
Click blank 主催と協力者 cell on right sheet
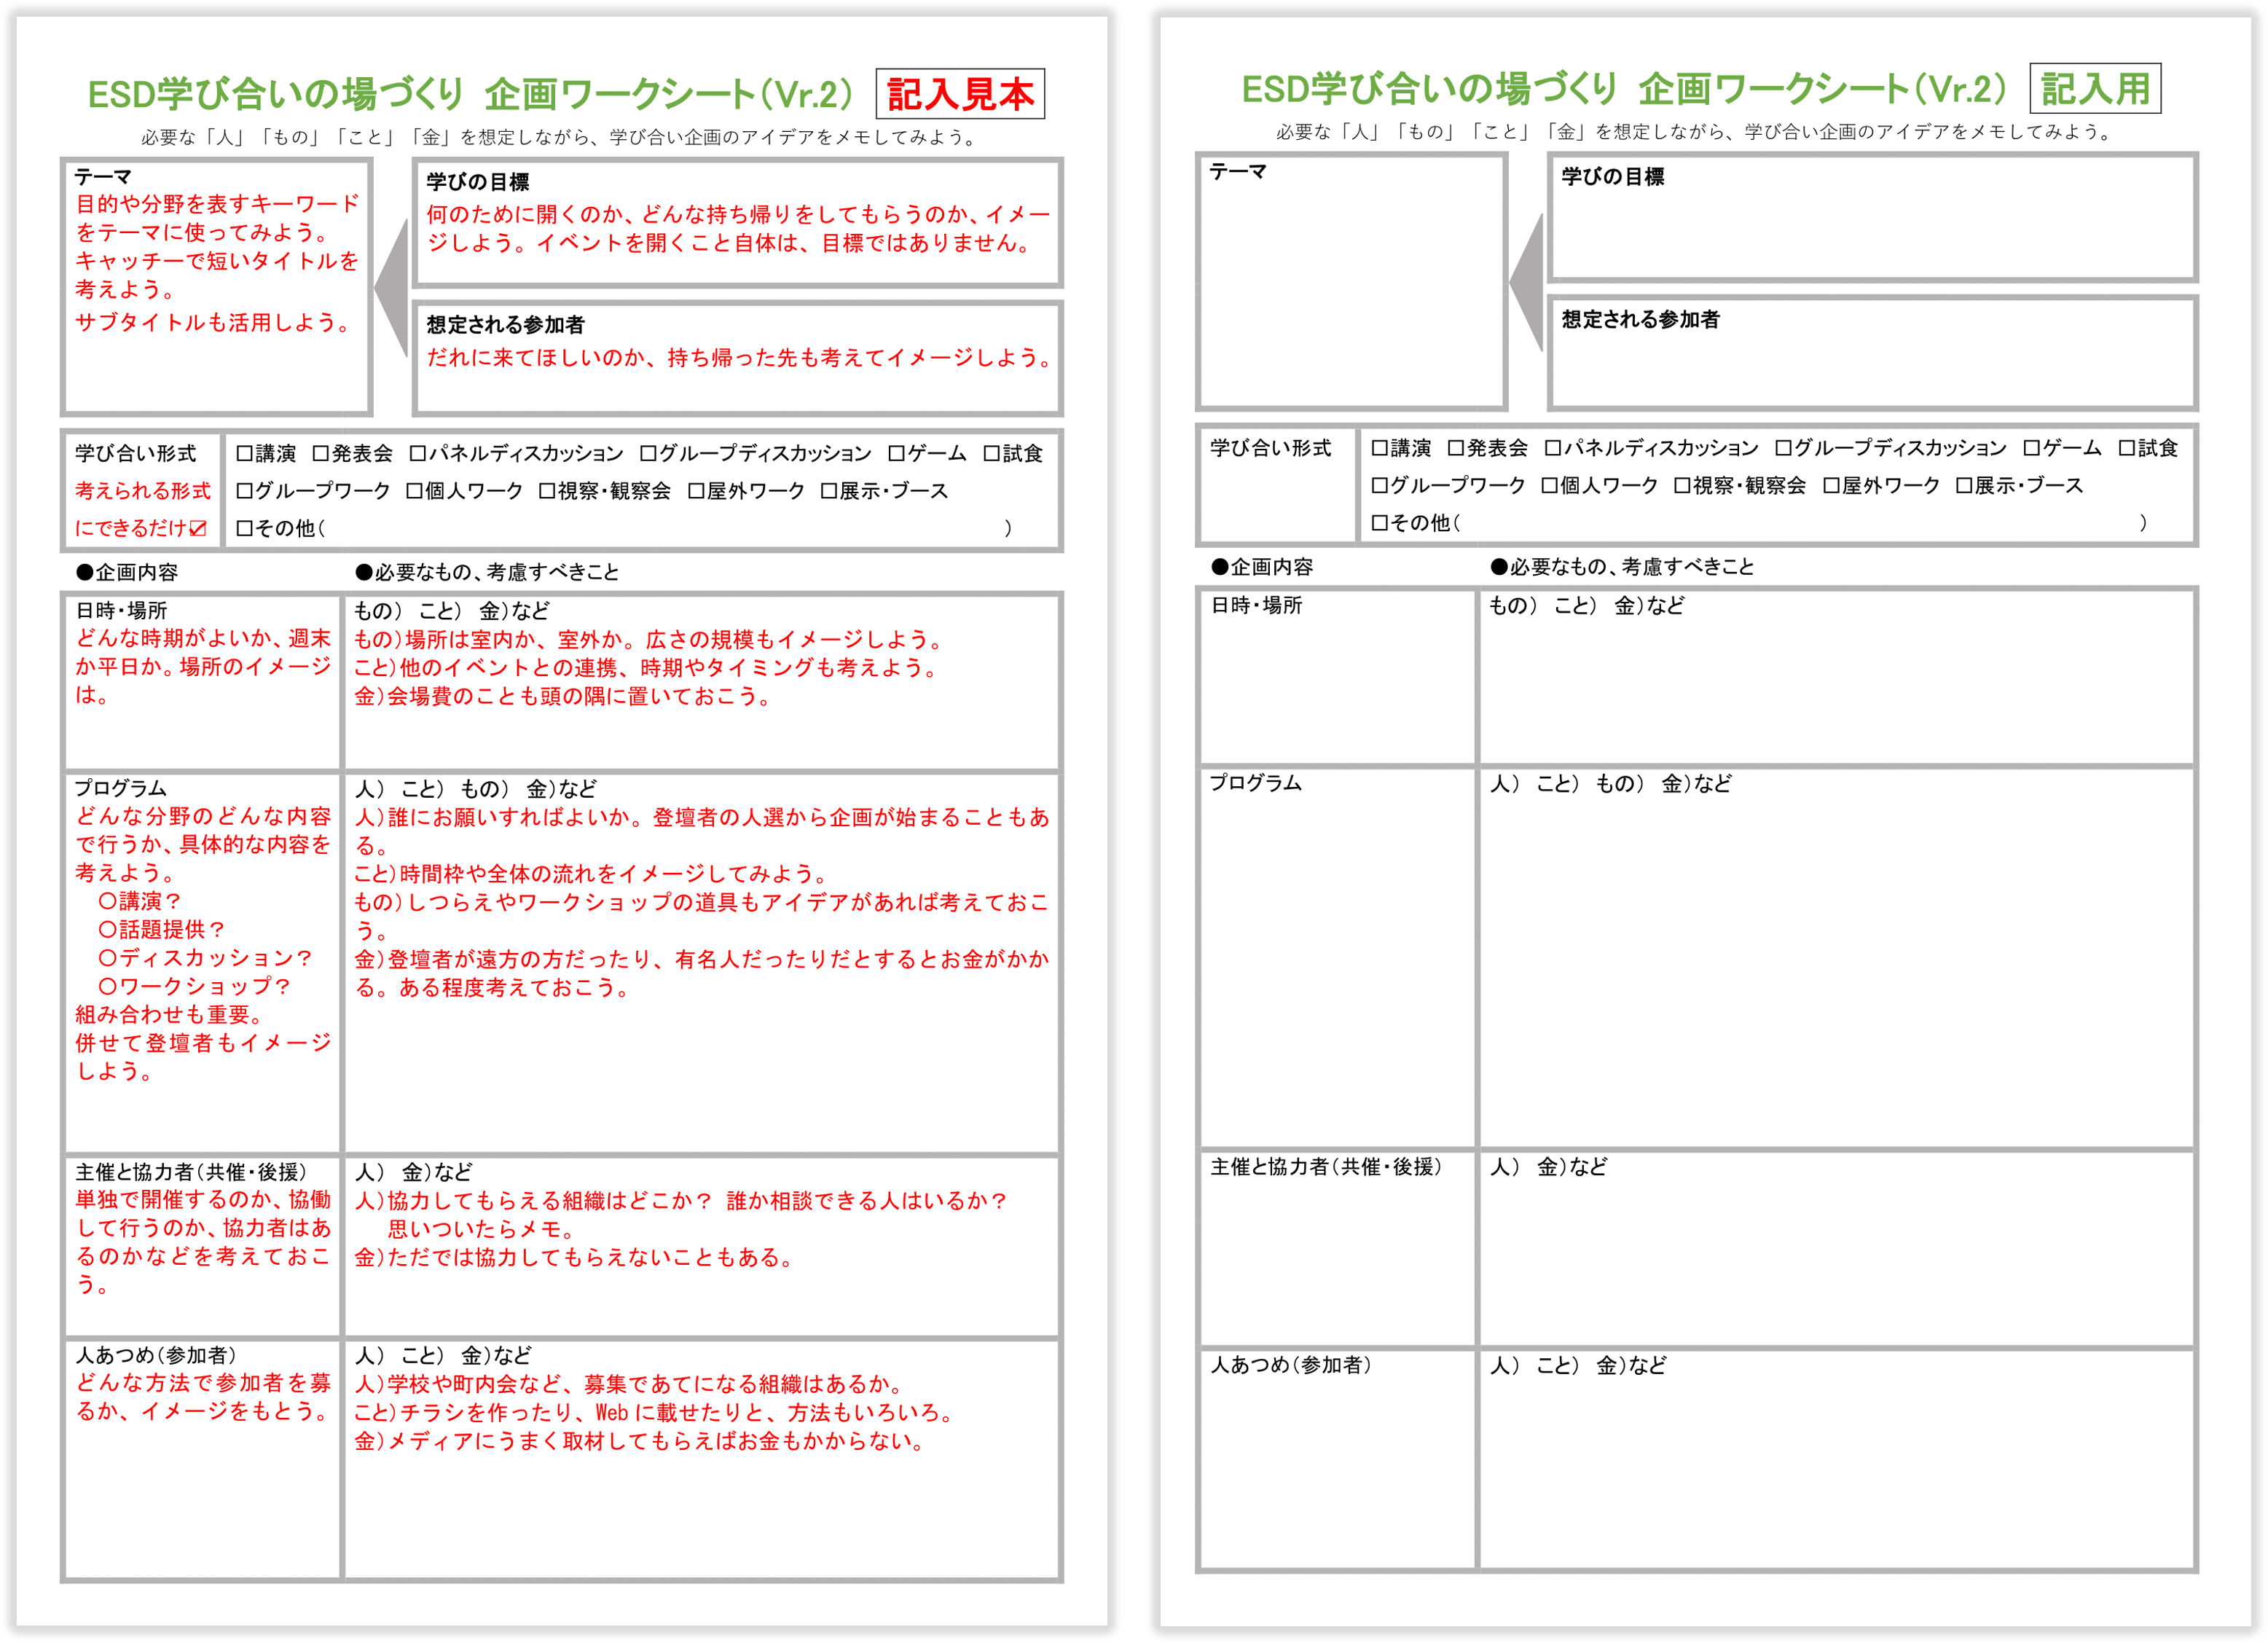click(x=1337, y=1250)
